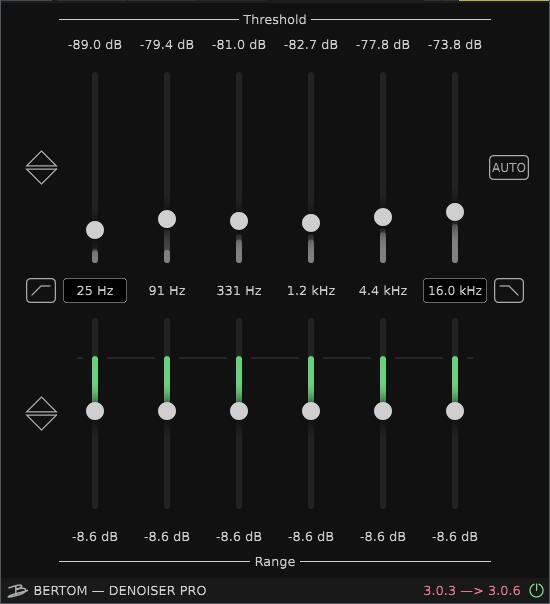Click the -89.0 dB threshold value
Screen dimensions: 550x604
[95, 45]
